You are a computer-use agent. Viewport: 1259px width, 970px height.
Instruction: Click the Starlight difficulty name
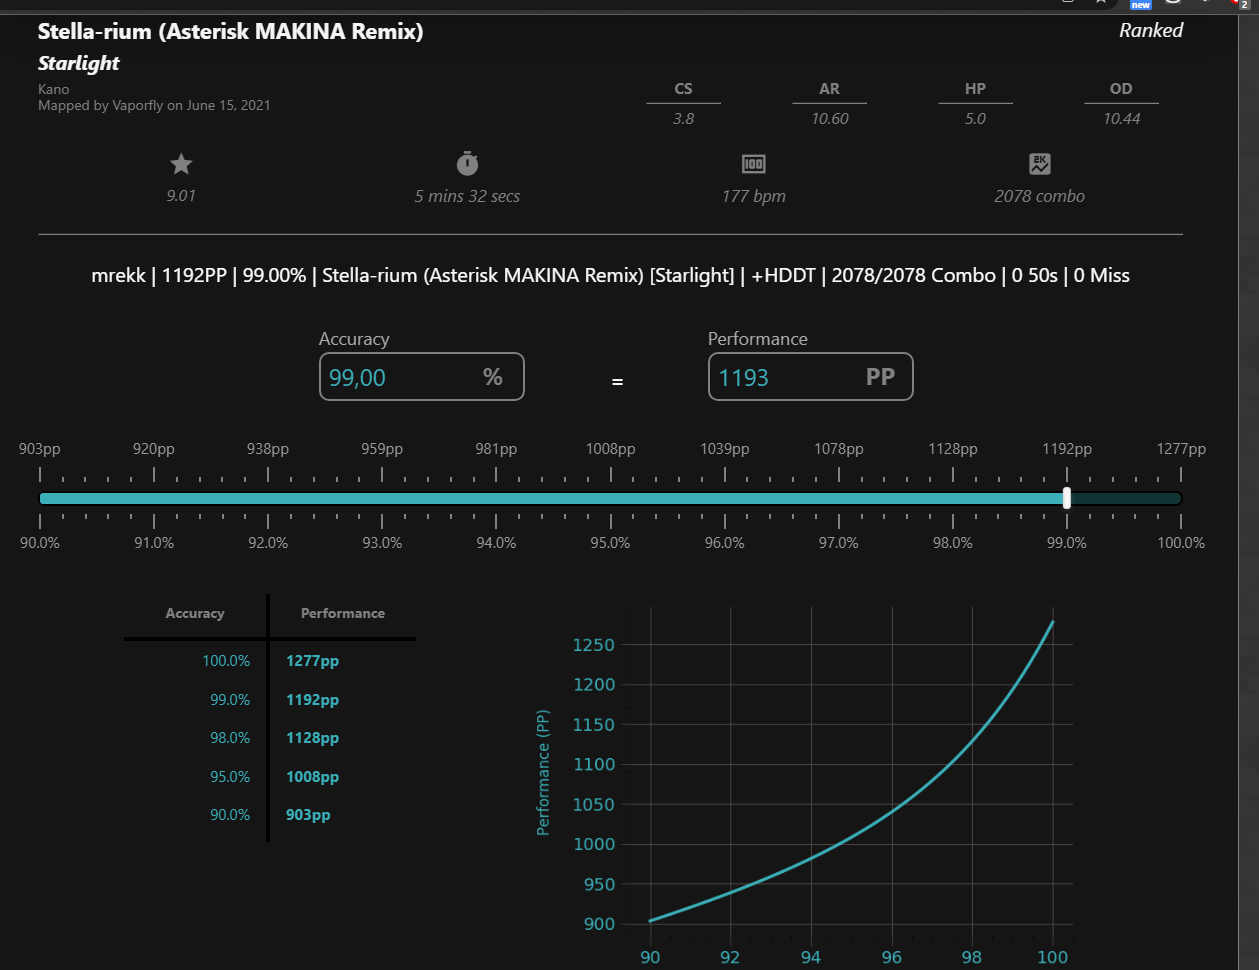(79, 63)
